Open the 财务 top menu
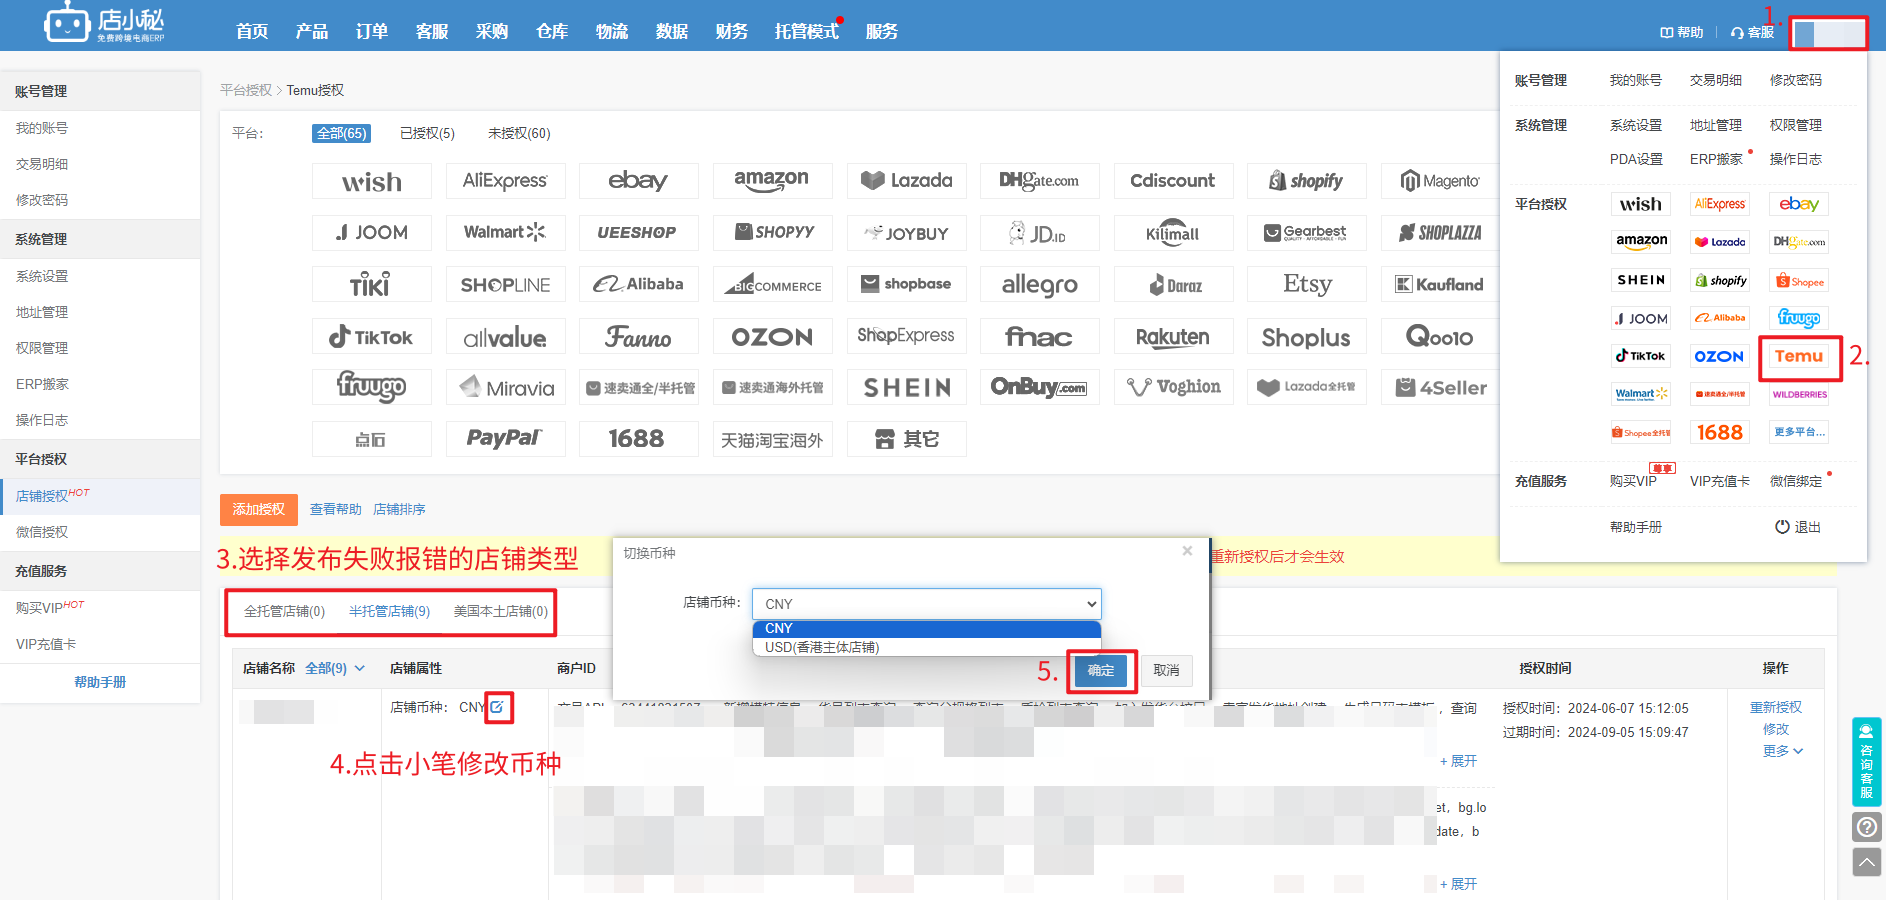1886x900 pixels. (x=732, y=31)
